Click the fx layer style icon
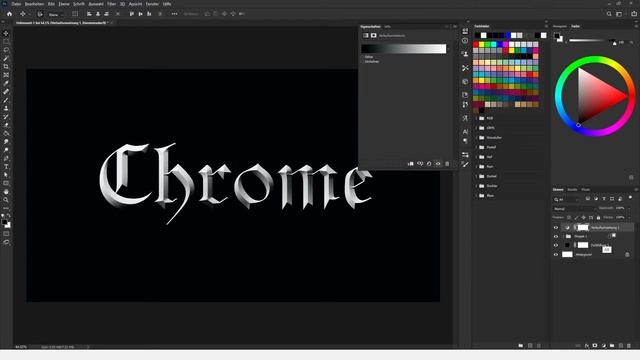Screen dimensions: 640x360 [587, 346]
